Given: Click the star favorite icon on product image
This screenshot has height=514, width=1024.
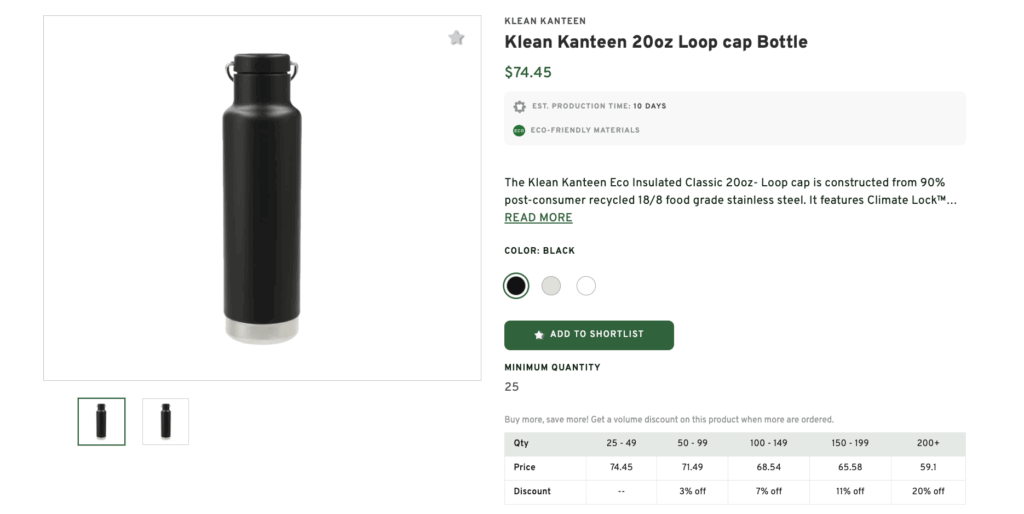Looking at the screenshot, I should [x=456, y=38].
